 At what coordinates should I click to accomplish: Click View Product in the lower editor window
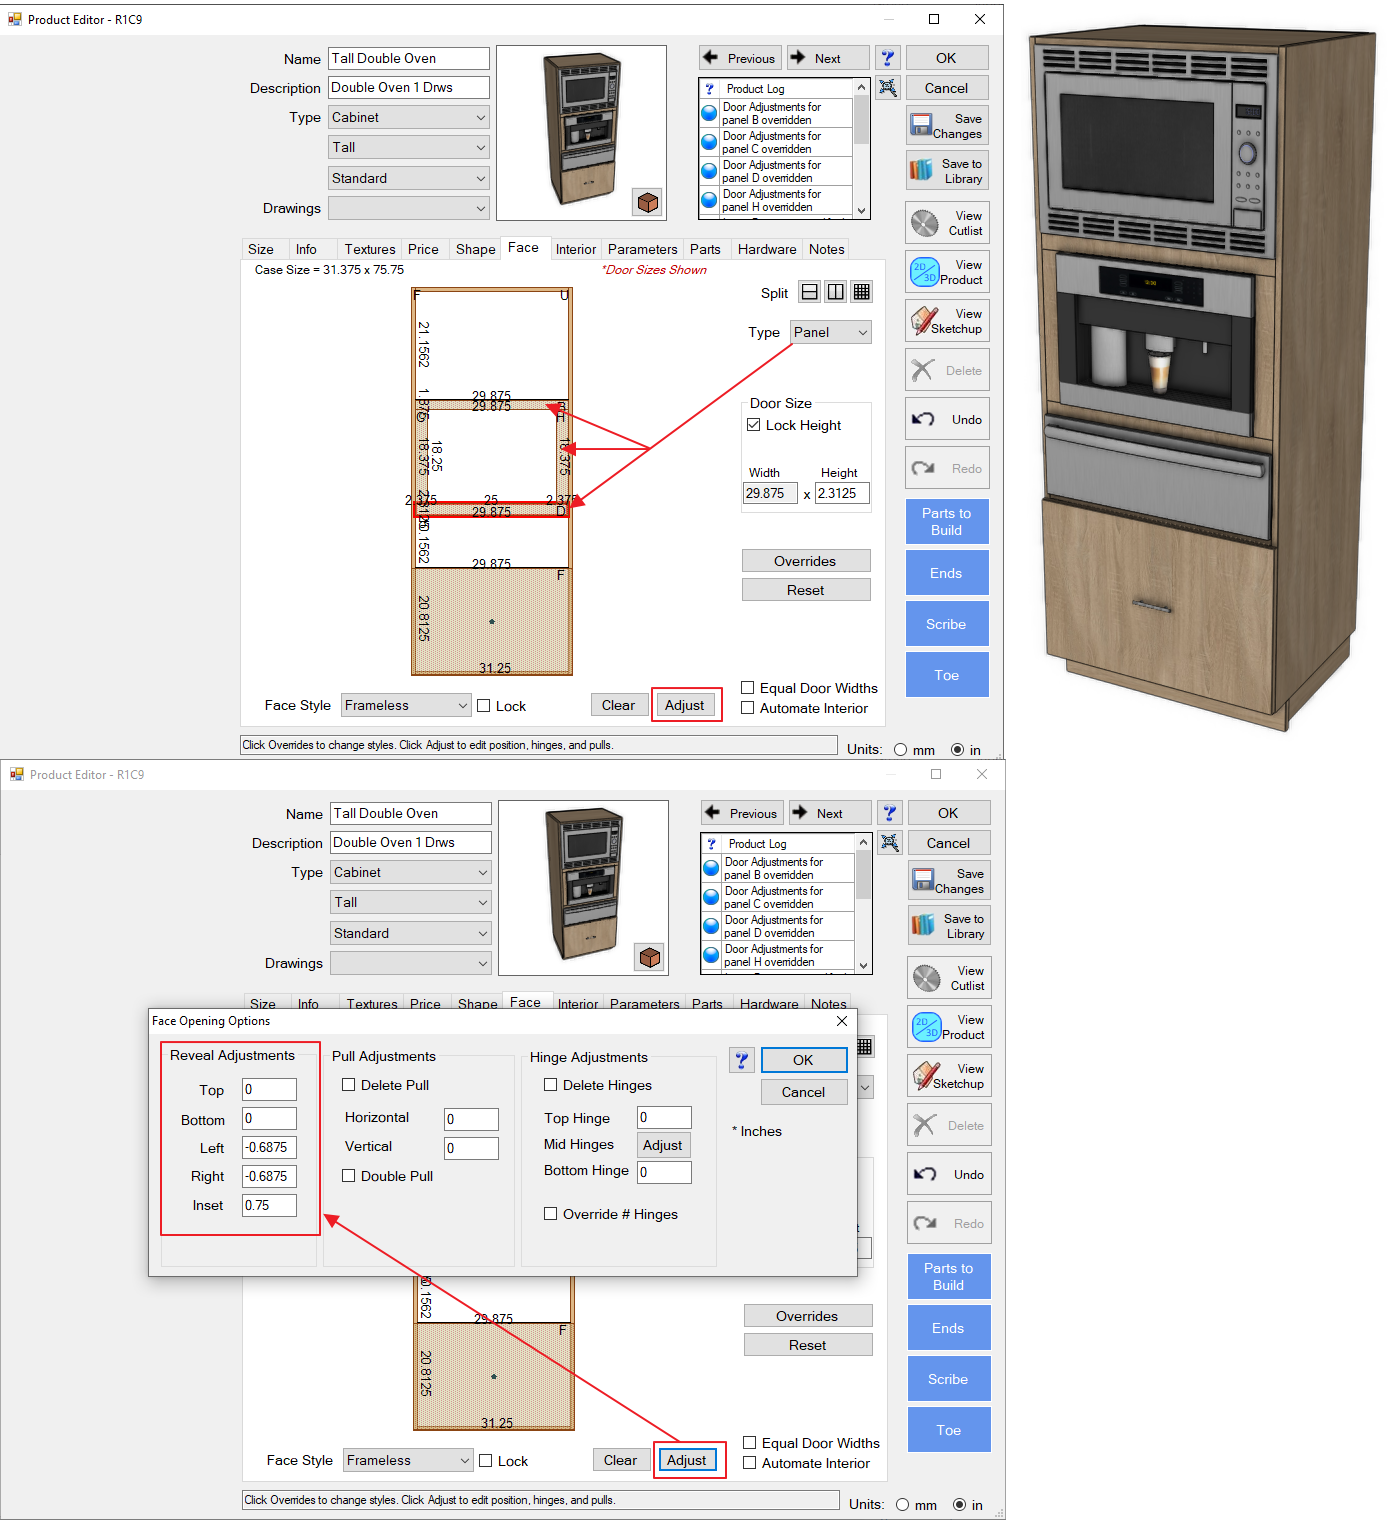pyautogui.click(x=950, y=1027)
